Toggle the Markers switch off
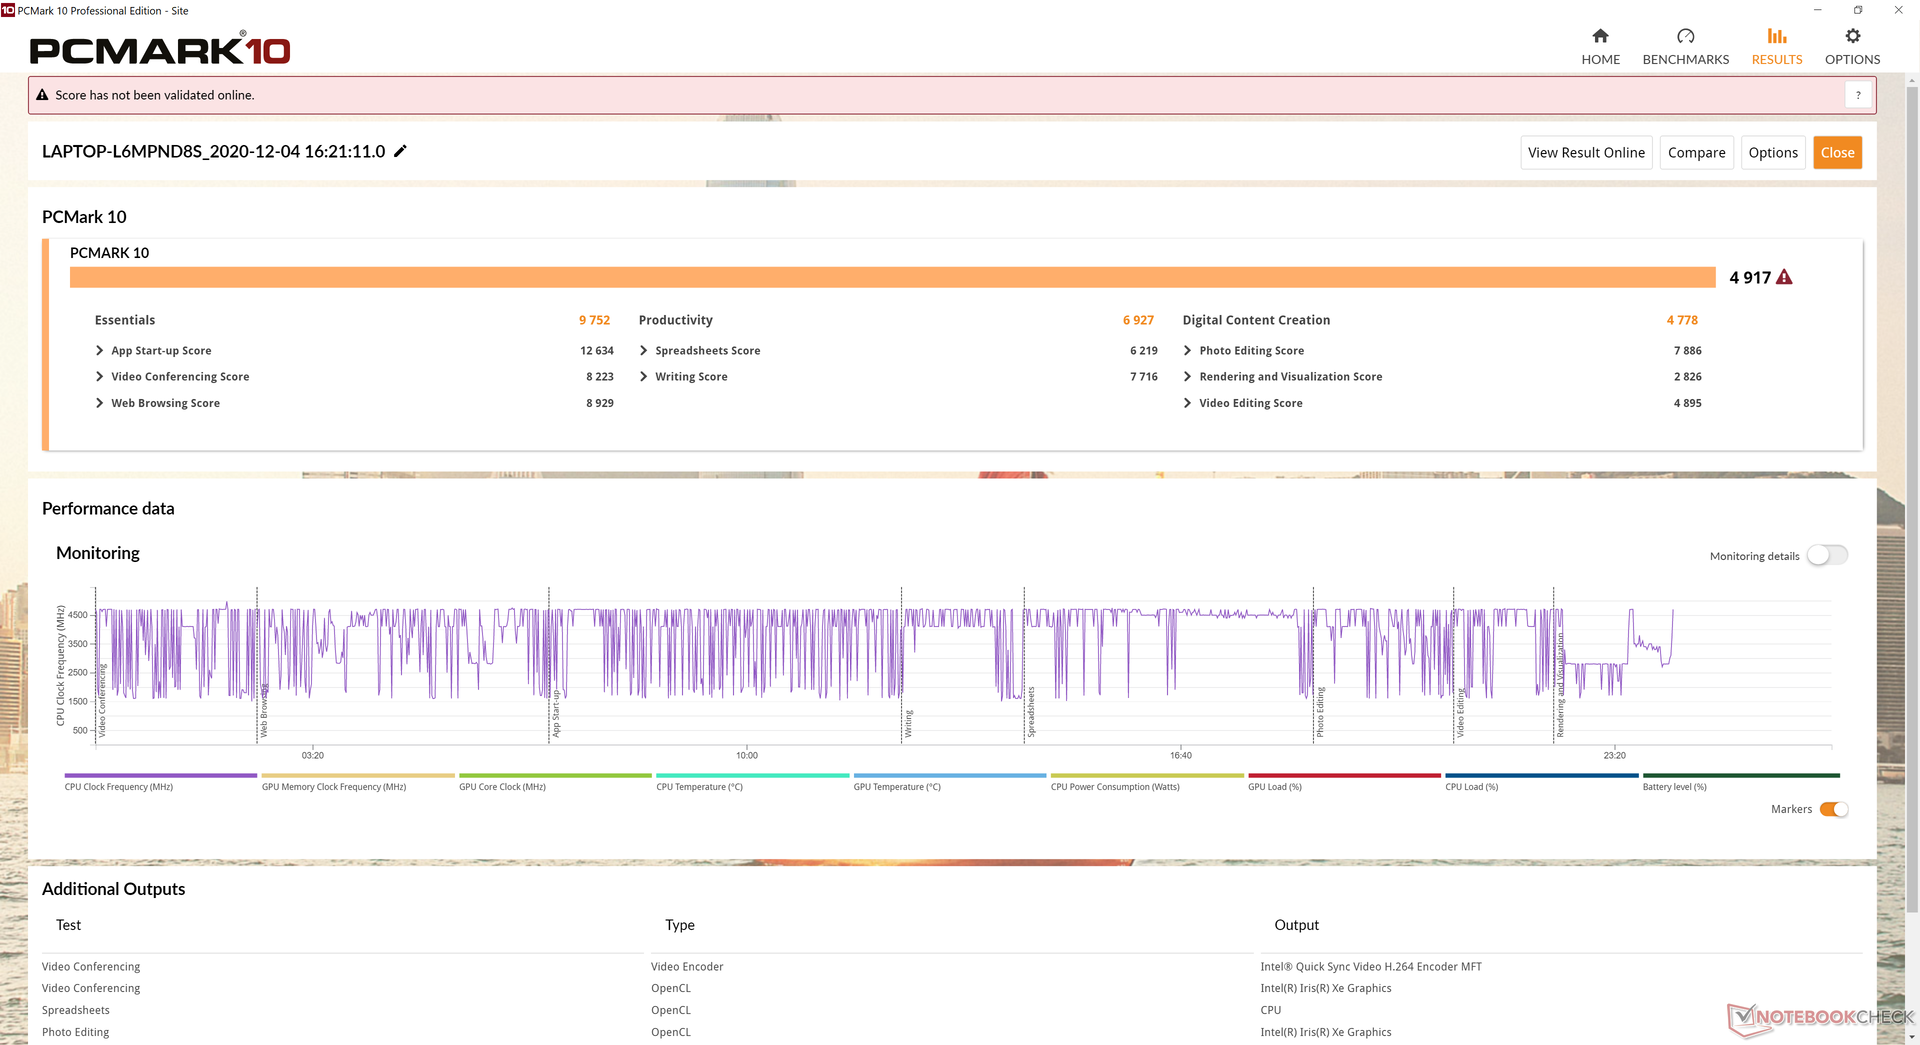This screenshot has height=1045, width=1920. click(1834, 809)
